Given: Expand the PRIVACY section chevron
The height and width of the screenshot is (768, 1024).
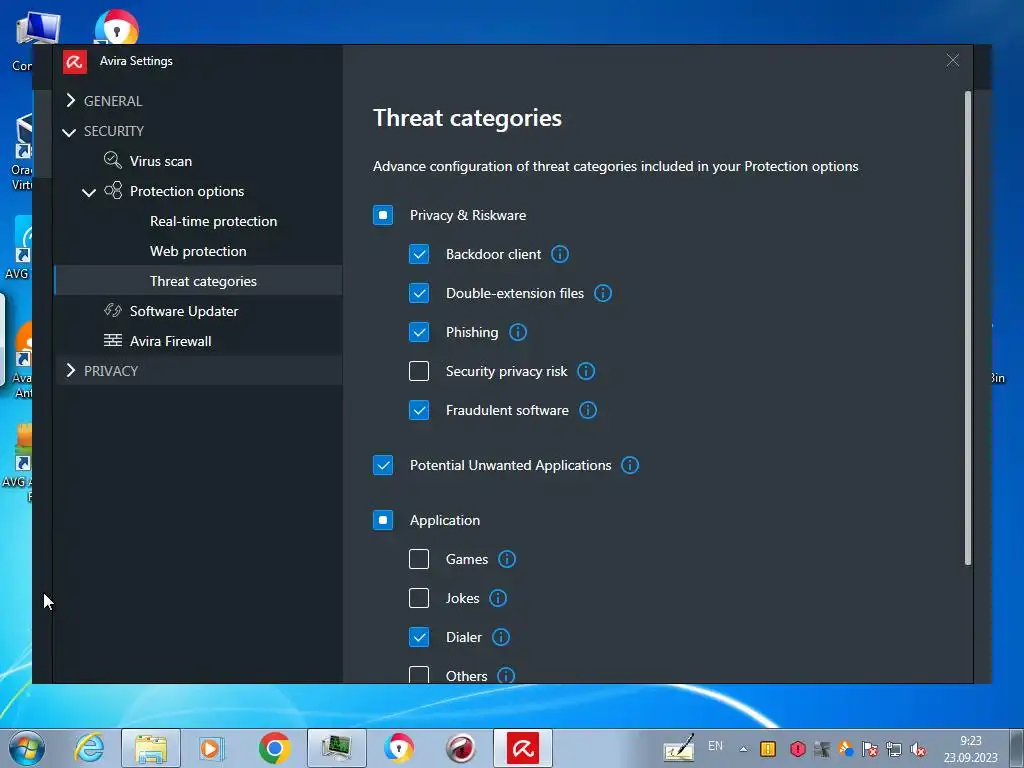Looking at the screenshot, I should point(71,370).
